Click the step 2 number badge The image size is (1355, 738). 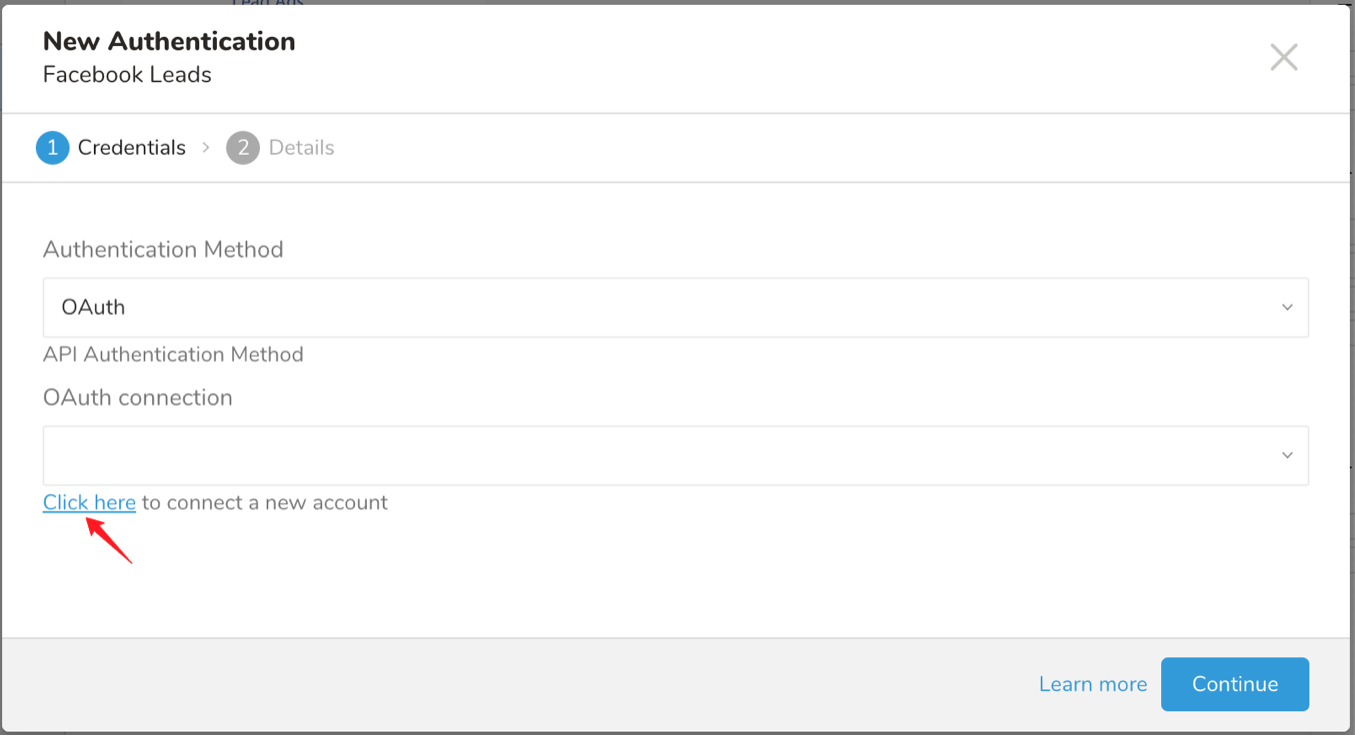(x=242, y=148)
